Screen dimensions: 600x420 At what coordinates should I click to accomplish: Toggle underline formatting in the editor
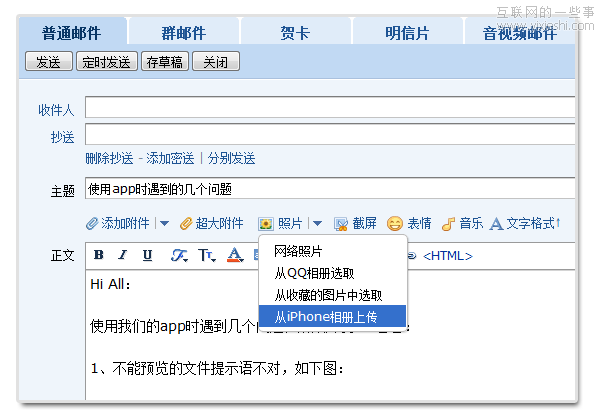(x=147, y=255)
